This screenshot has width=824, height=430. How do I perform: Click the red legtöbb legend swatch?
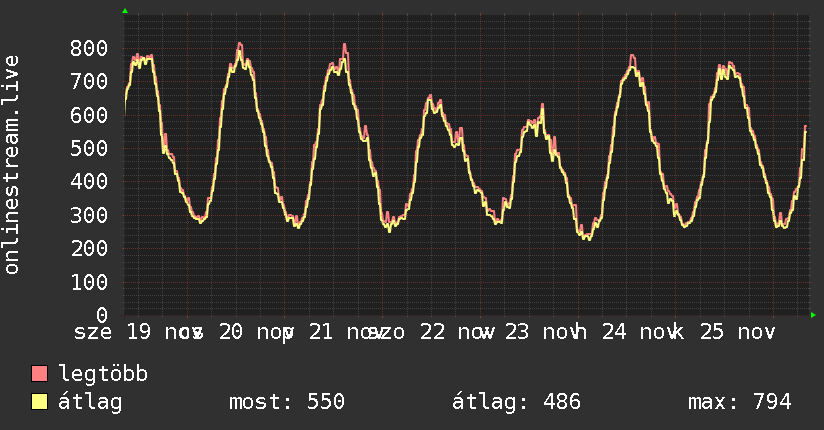click(40, 374)
